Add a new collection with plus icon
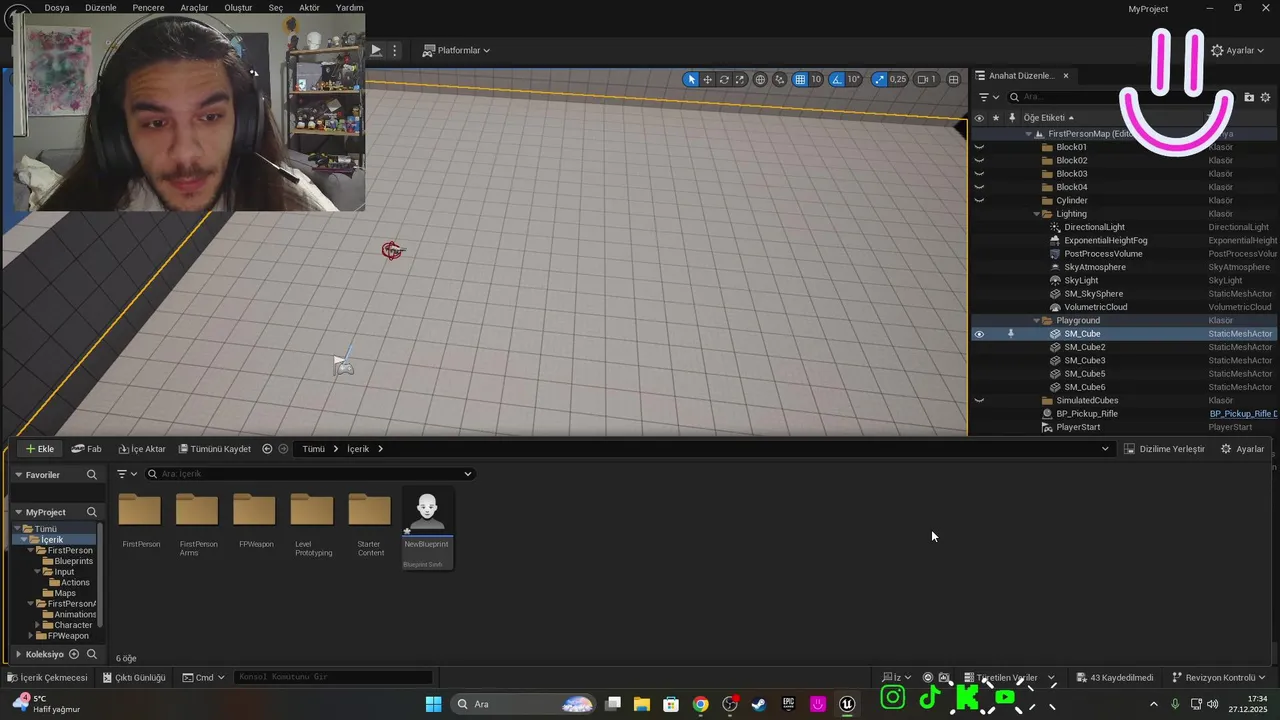The height and width of the screenshot is (720, 1280). tap(74, 654)
